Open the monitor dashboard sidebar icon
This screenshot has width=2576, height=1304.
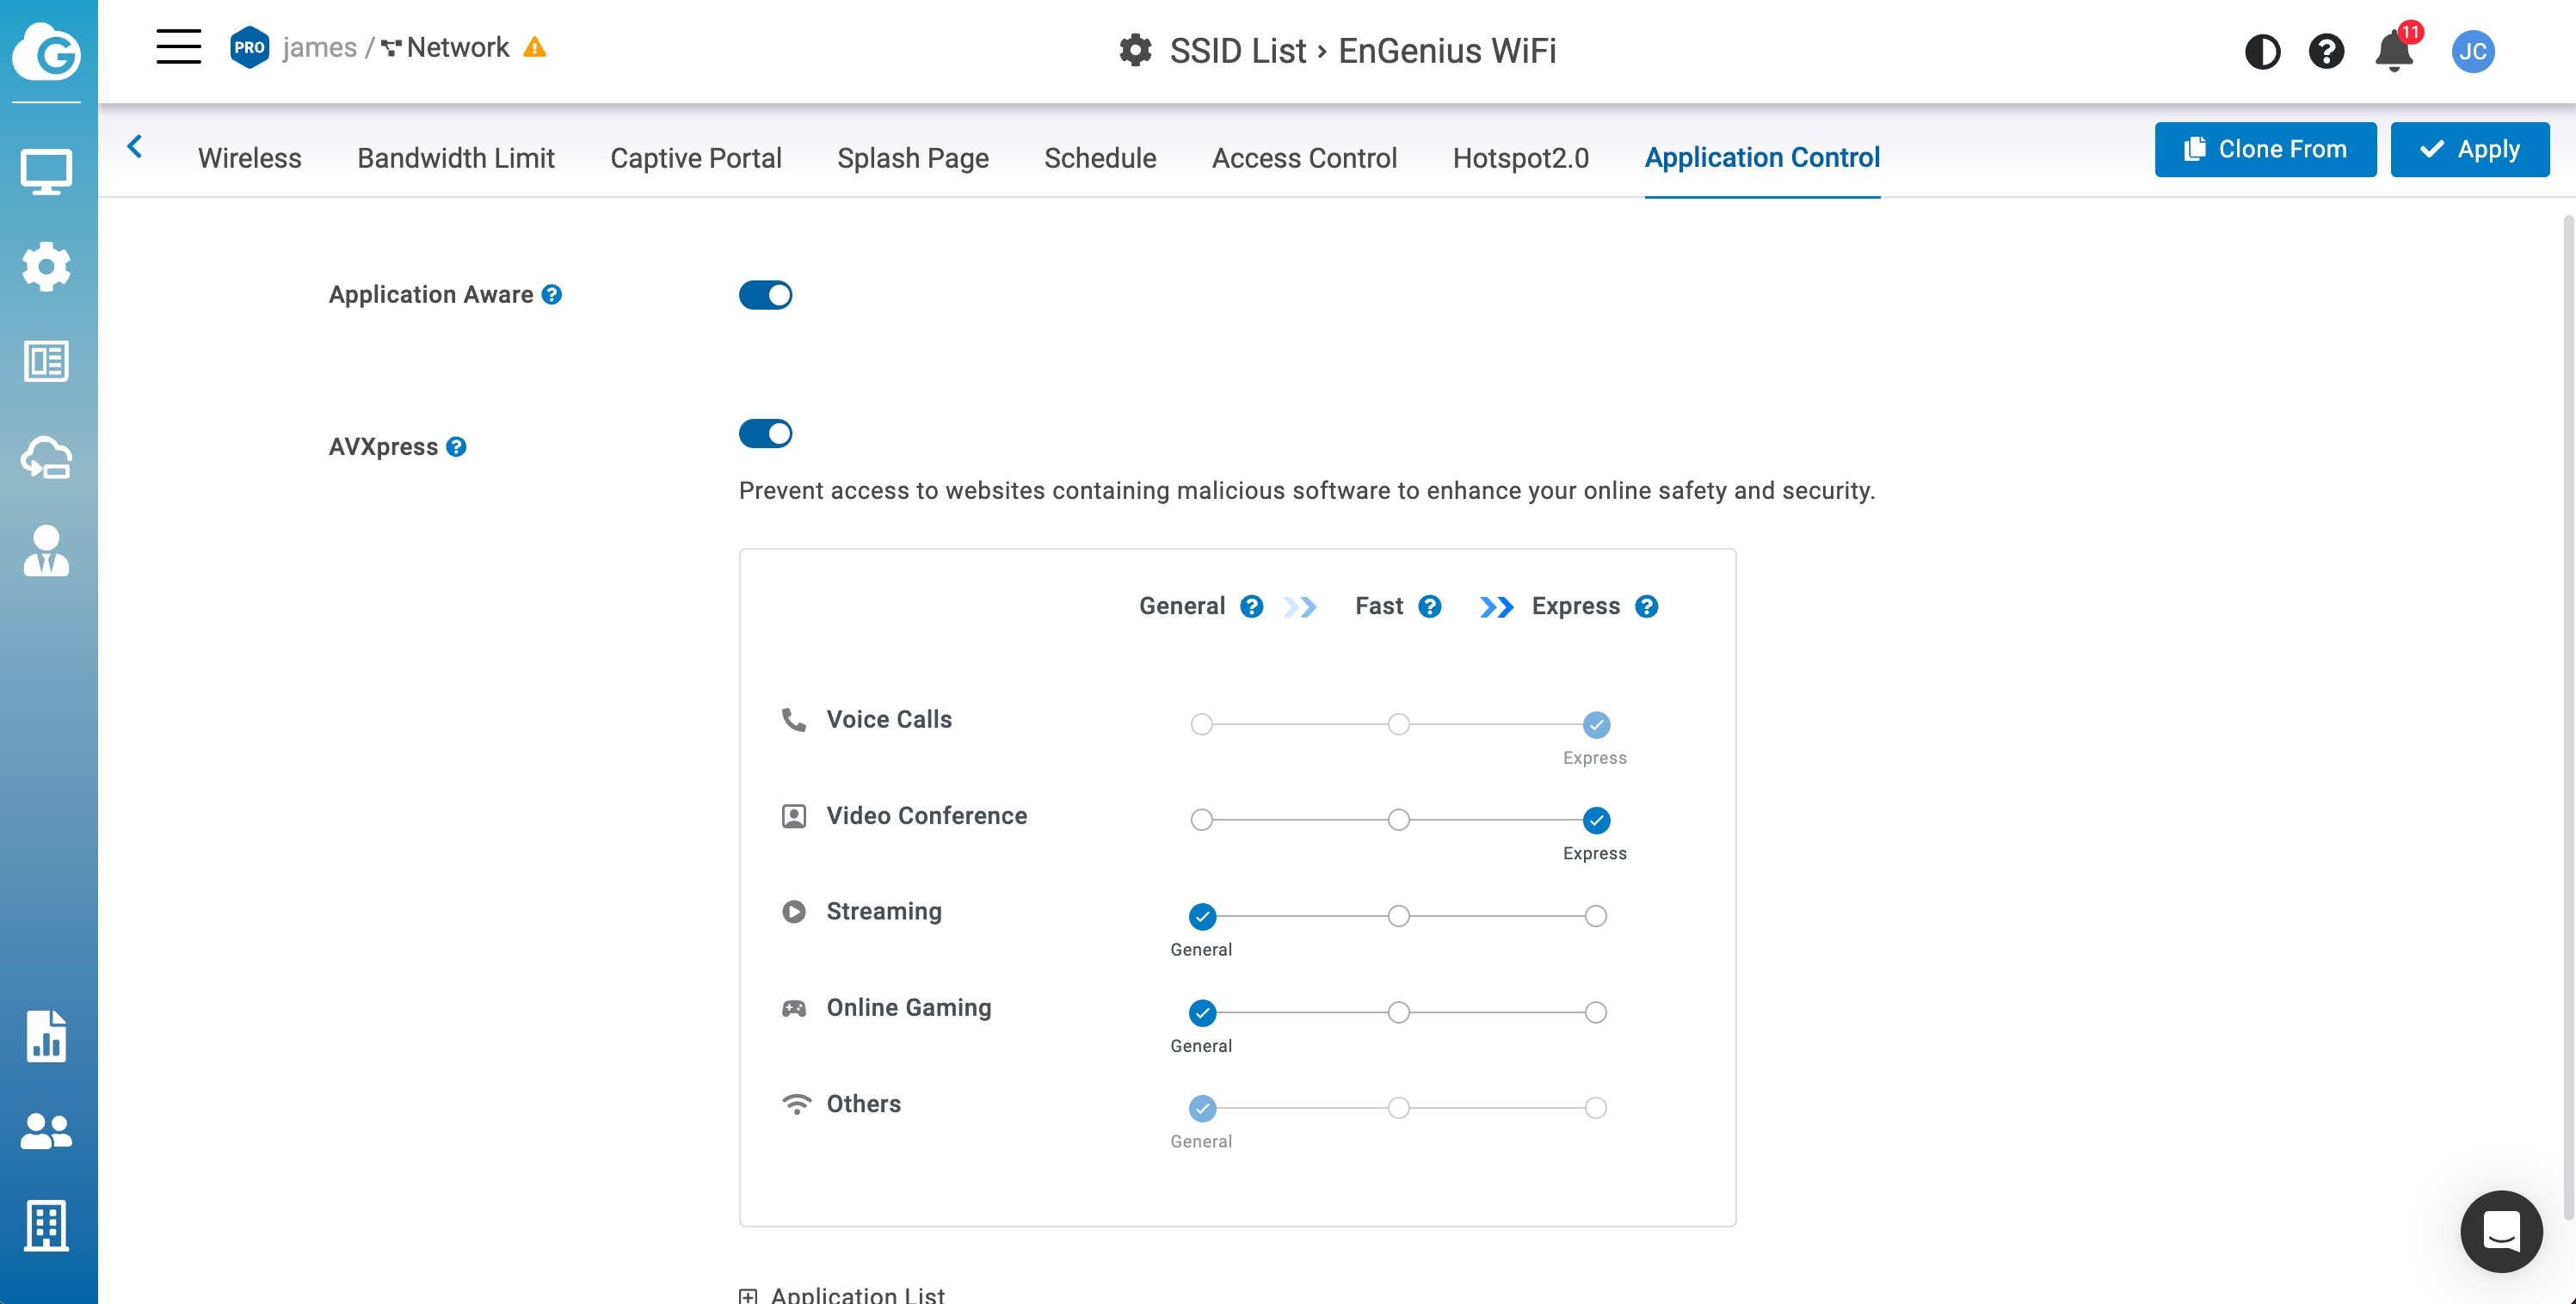coord(46,171)
